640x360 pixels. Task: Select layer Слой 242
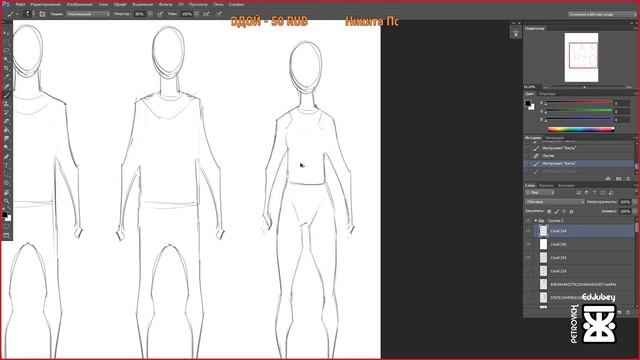[x=584, y=258]
